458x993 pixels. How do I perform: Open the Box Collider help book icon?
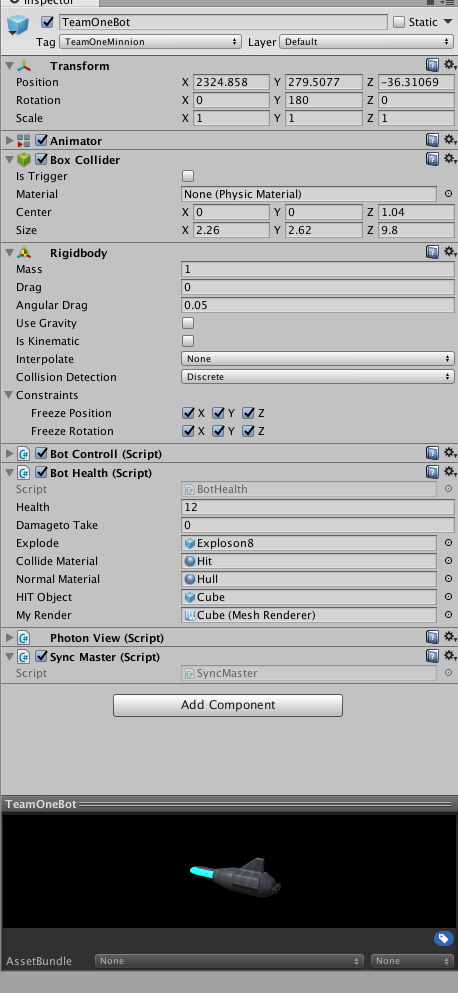432,158
